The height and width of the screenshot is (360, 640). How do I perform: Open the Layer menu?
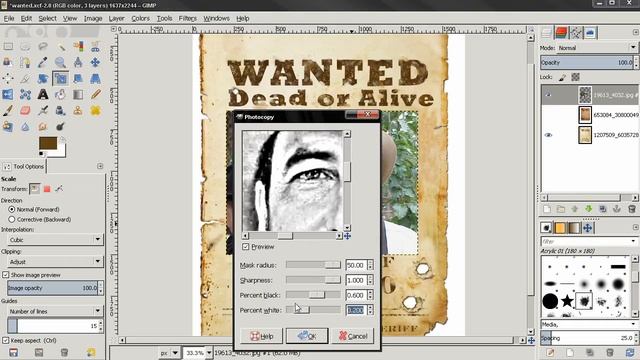click(x=116, y=18)
